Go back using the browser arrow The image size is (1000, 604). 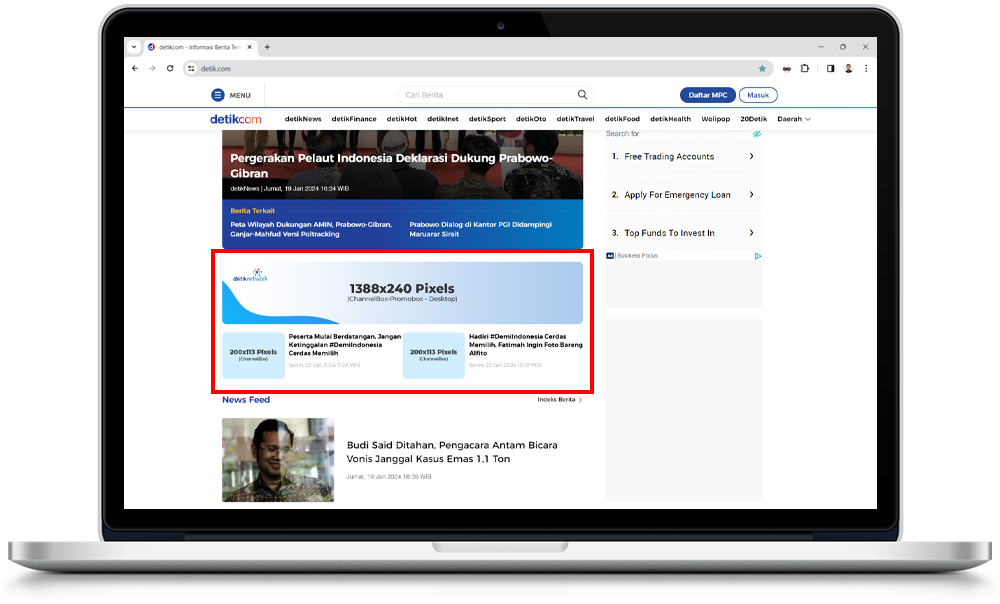(136, 69)
